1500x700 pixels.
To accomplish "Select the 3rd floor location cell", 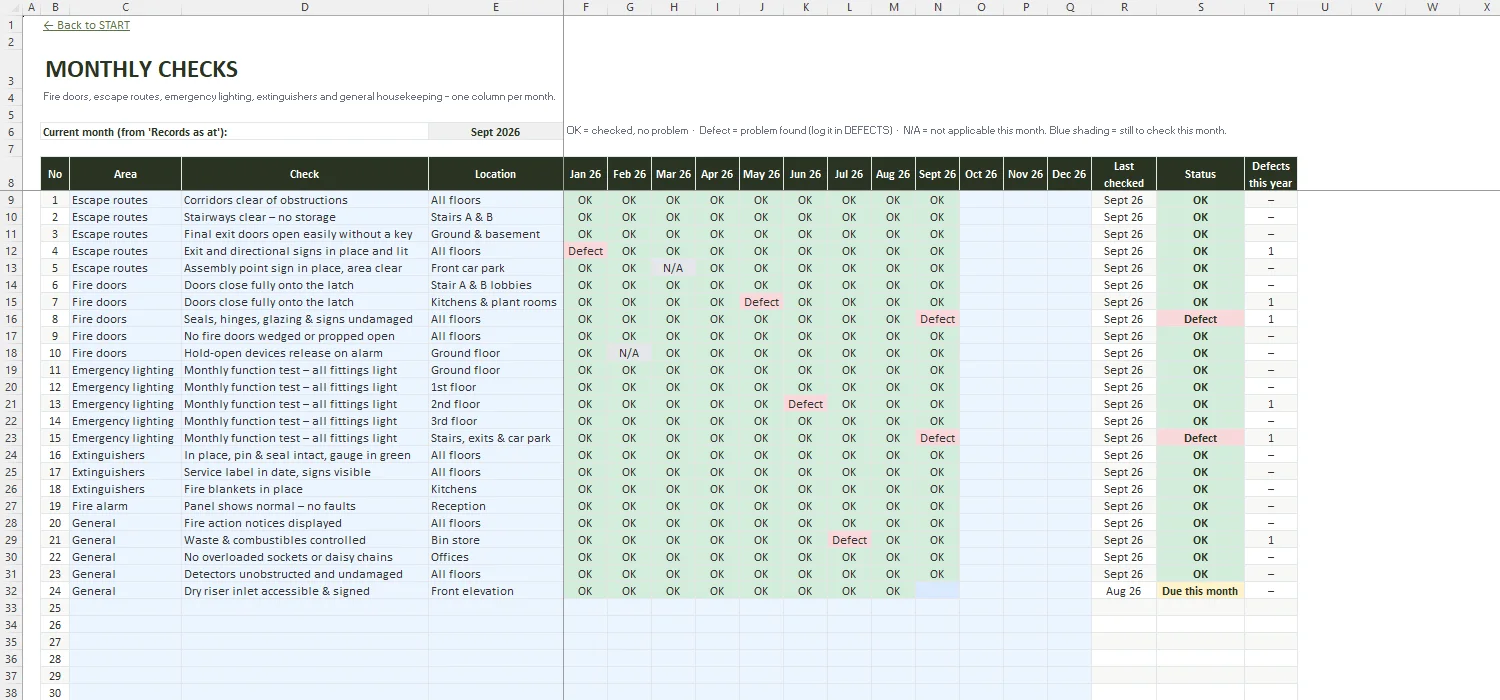I will (496, 421).
